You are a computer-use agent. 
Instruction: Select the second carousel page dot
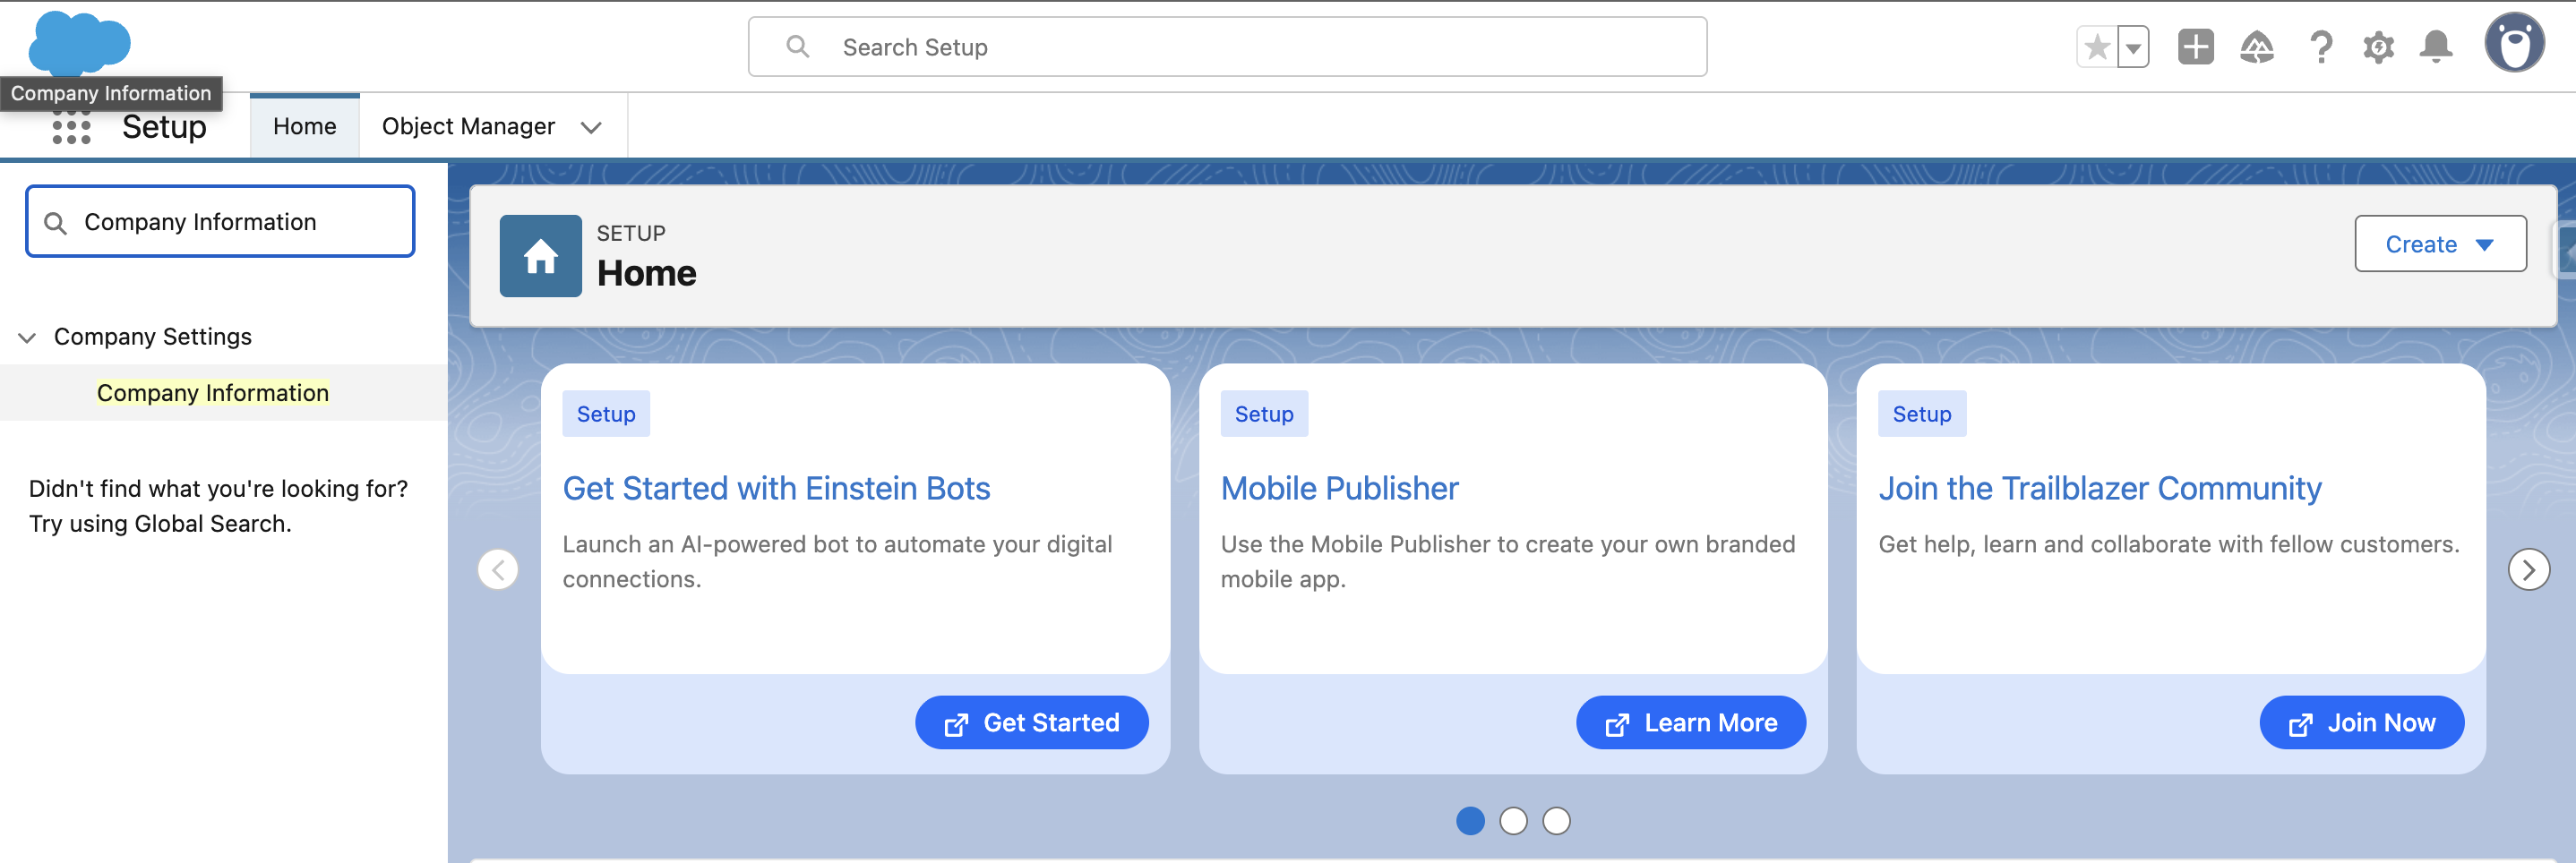click(1513, 821)
